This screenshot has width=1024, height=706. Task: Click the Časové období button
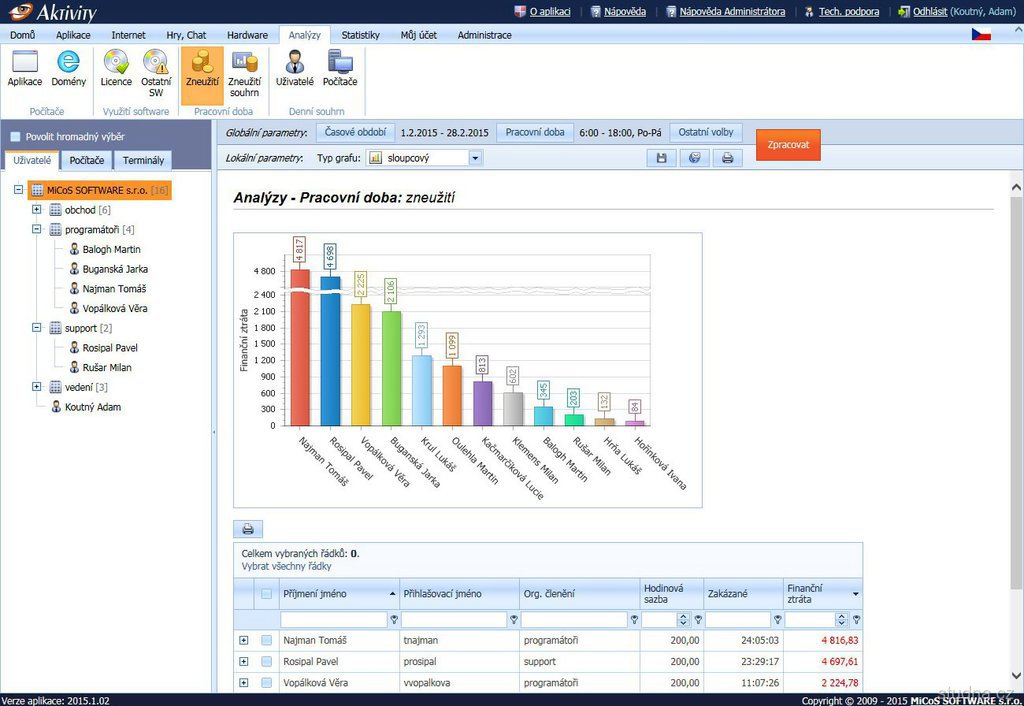355,133
